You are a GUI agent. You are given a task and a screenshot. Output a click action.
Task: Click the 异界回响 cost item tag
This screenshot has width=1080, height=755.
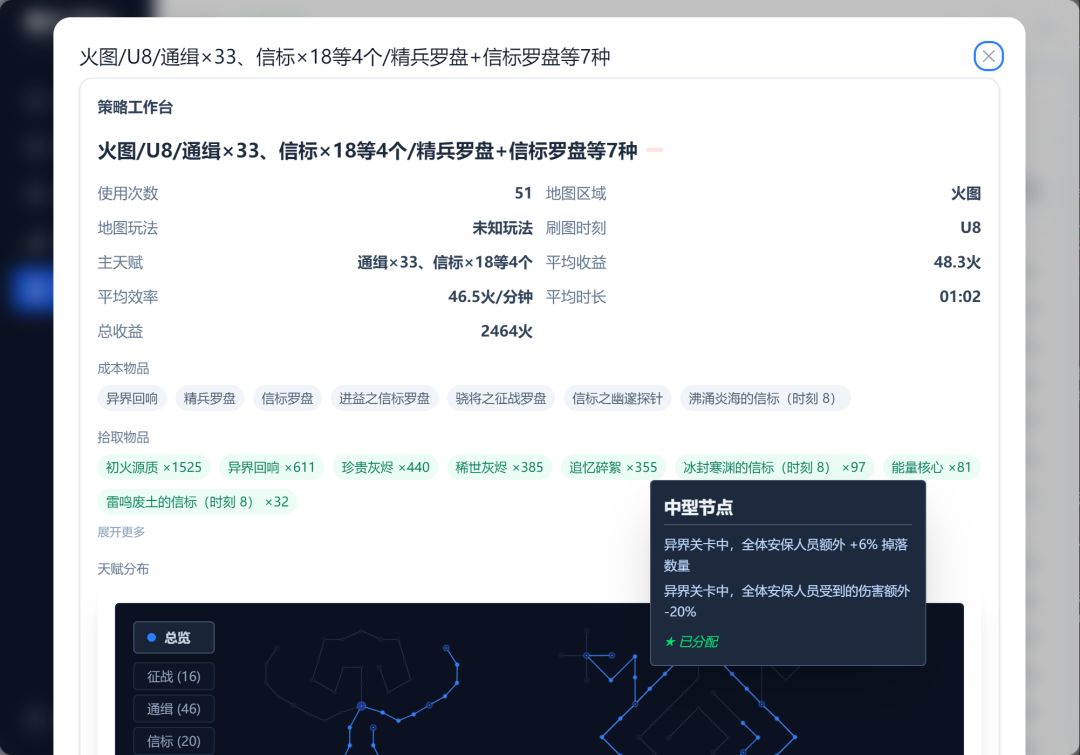[x=132, y=398]
